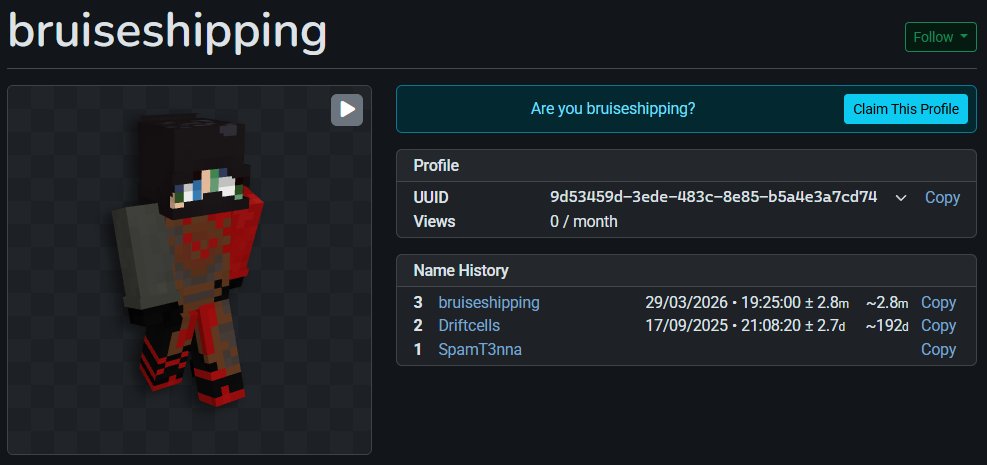The height and width of the screenshot is (465, 987).
Task: Play the skin animation
Action: [347, 109]
